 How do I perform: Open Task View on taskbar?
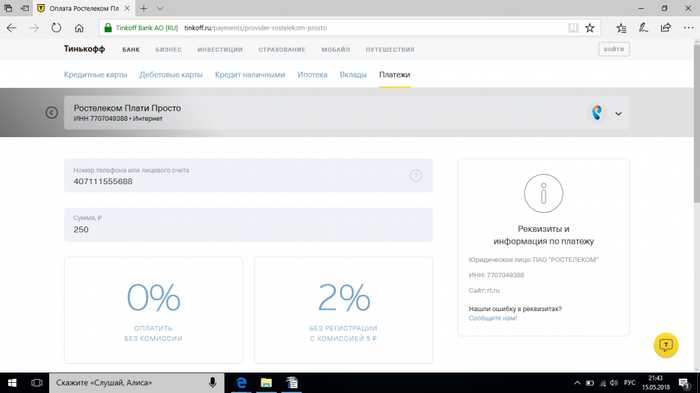coord(37,383)
